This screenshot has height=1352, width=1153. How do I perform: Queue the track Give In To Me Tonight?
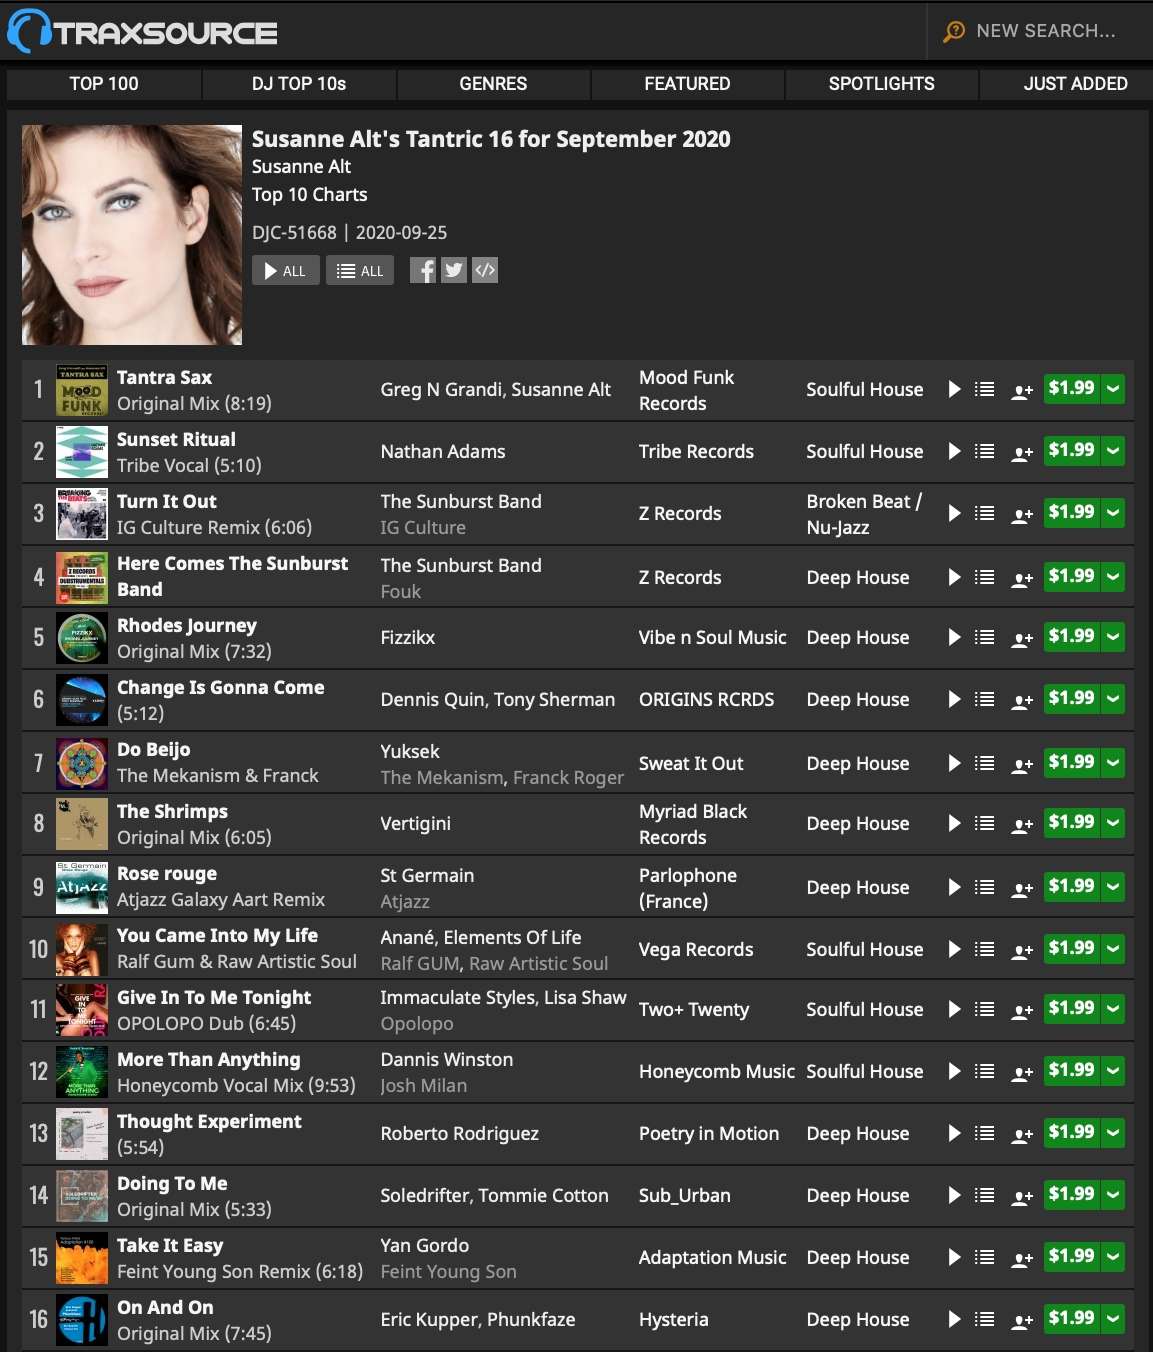[985, 1009]
